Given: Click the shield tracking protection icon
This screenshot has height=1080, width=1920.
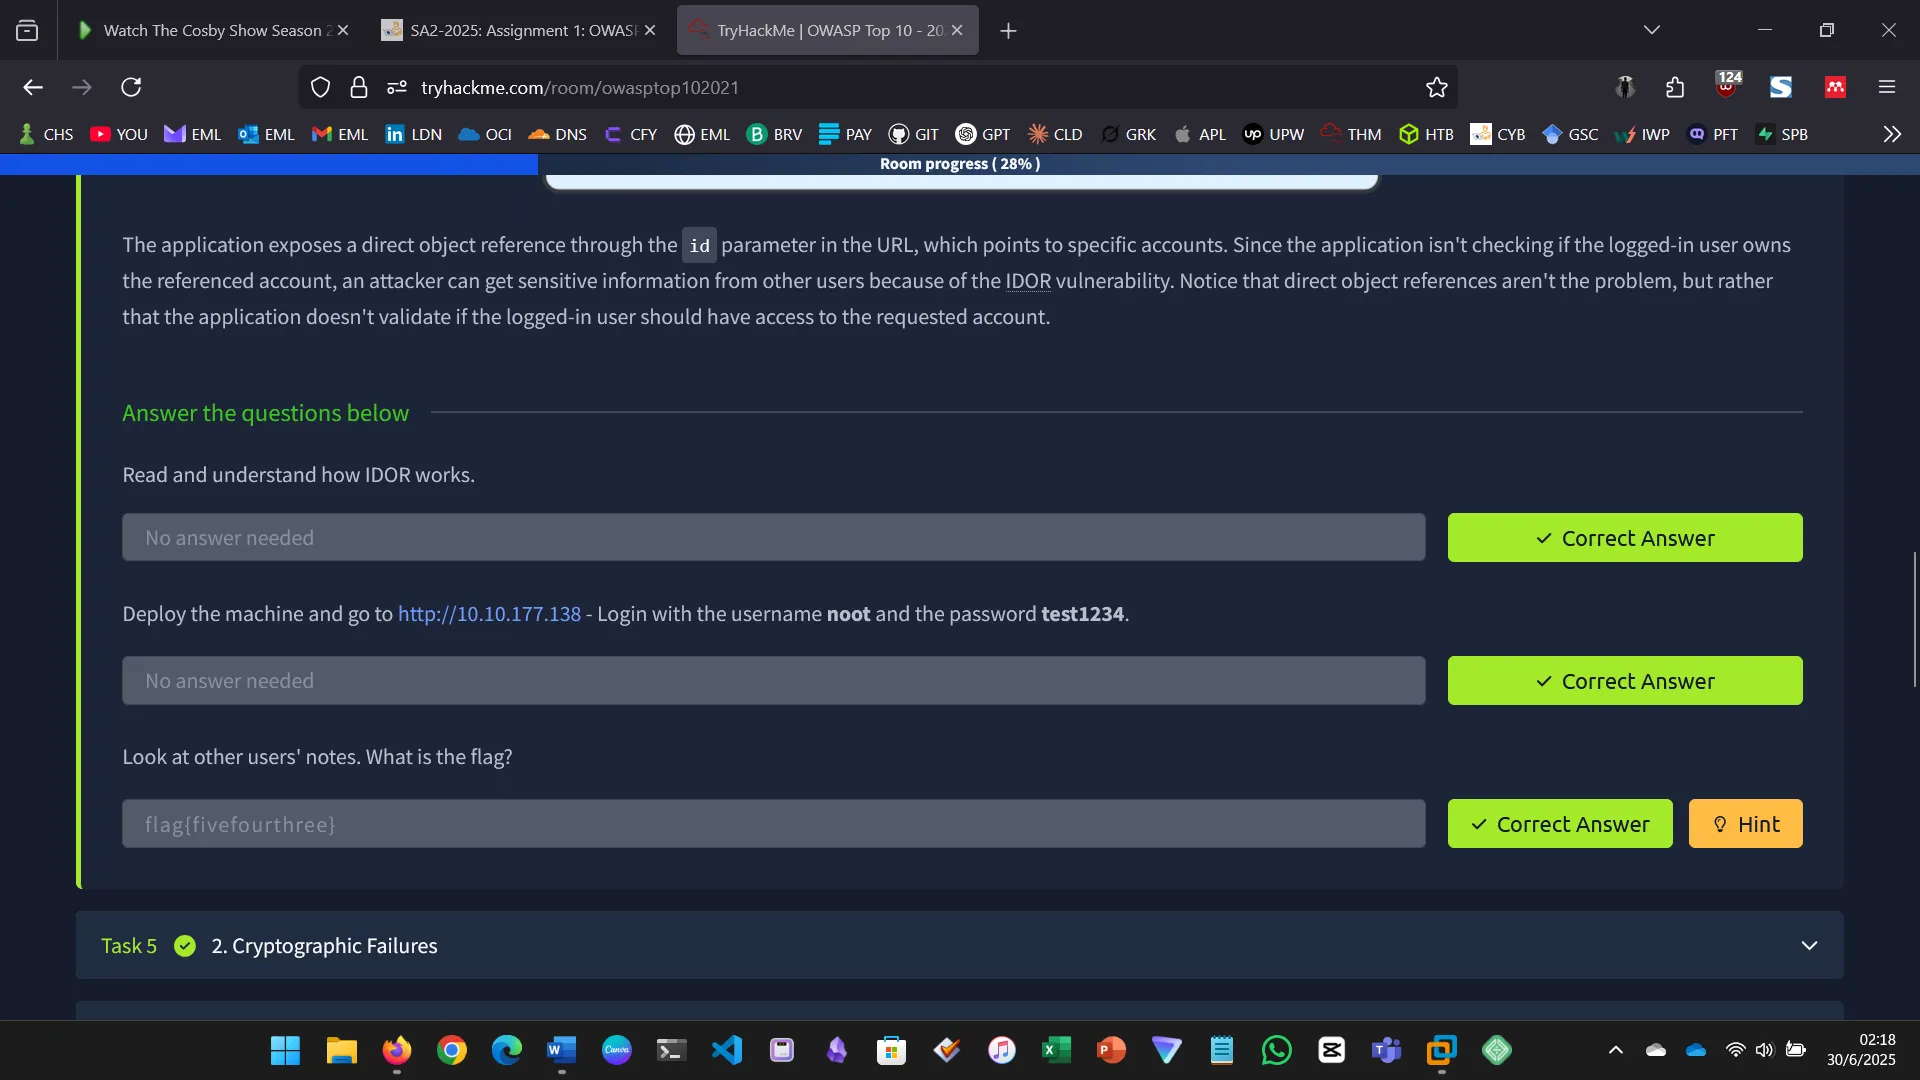Looking at the screenshot, I should click(320, 87).
